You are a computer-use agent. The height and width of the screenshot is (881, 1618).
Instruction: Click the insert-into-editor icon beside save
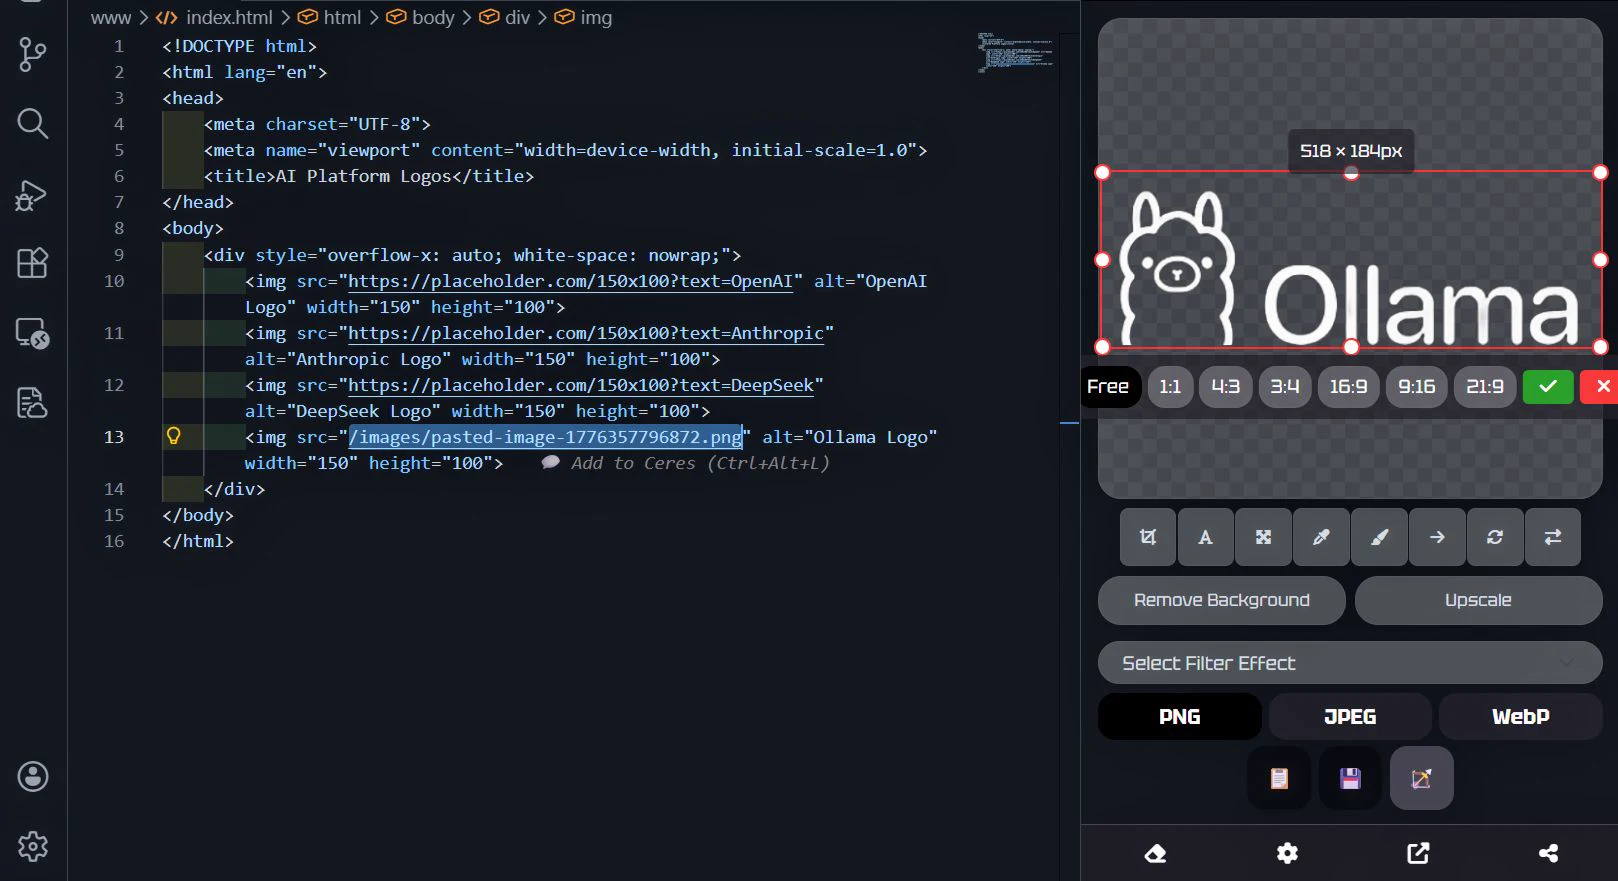[x=1421, y=778]
